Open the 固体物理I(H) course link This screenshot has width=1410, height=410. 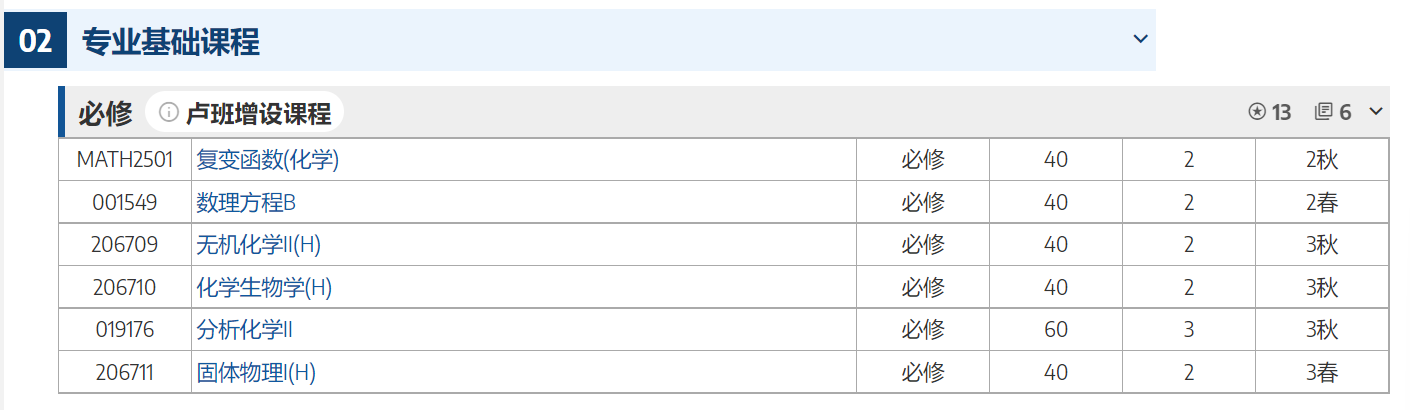point(256,373)
